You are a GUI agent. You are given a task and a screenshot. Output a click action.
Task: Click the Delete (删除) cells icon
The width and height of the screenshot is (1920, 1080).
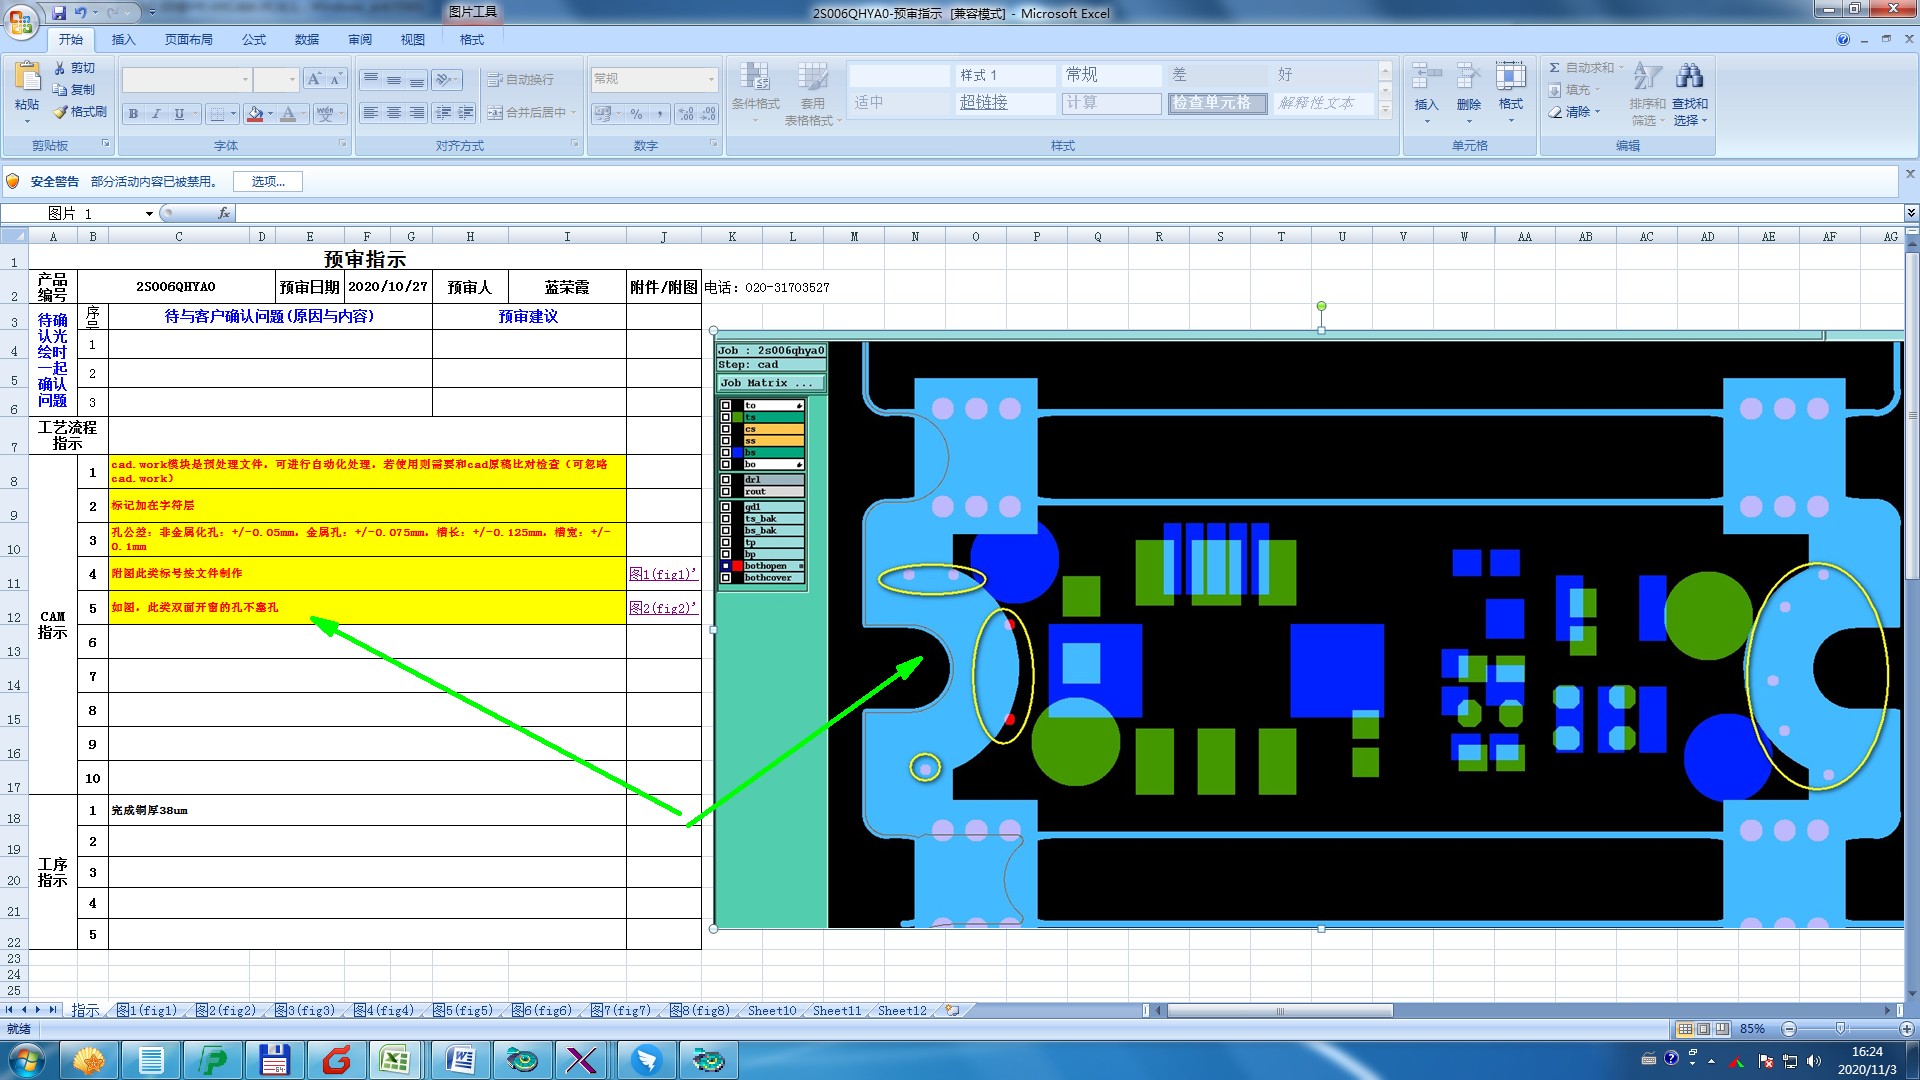1468,77
